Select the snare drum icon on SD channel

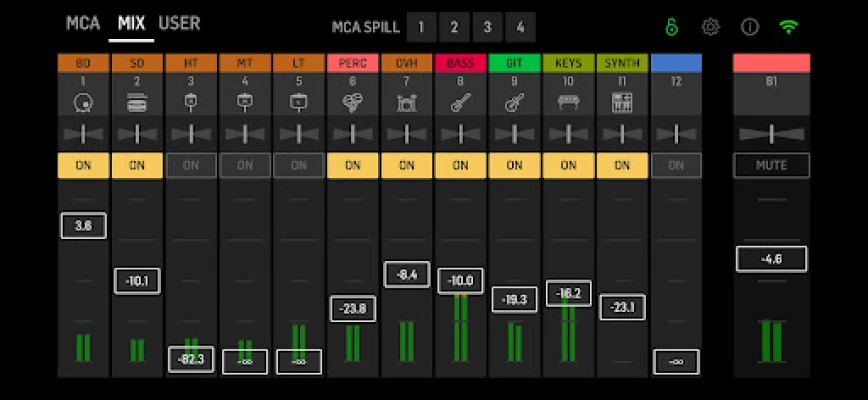(137, 101)
